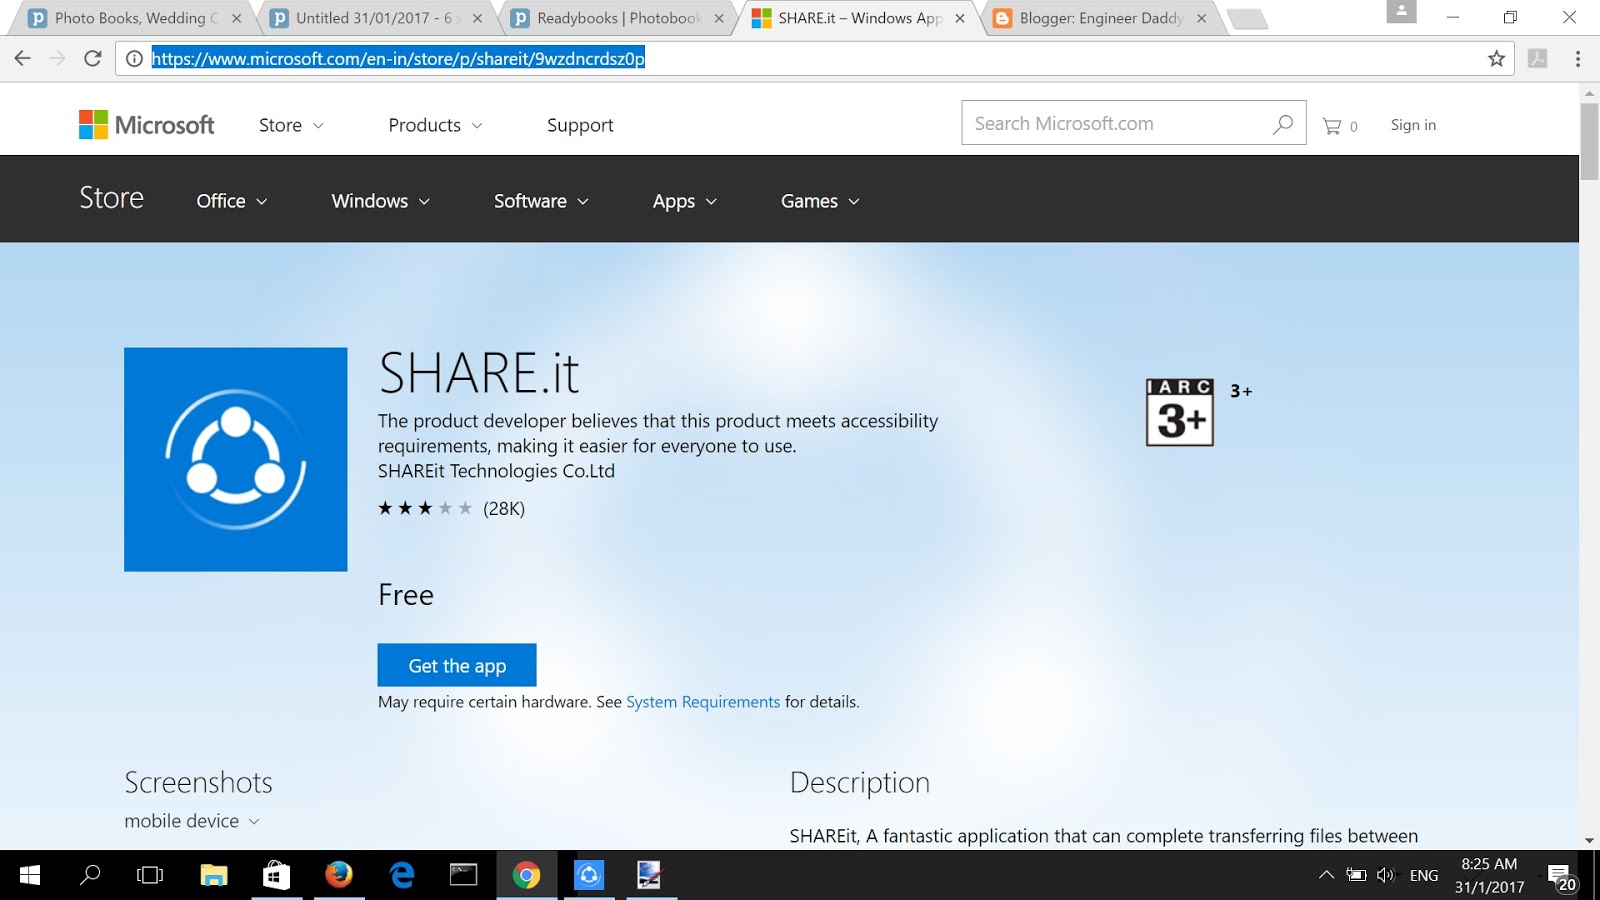
Task: Open Windows Start menu
Action: pyautogui.click(x=30, y=875)
